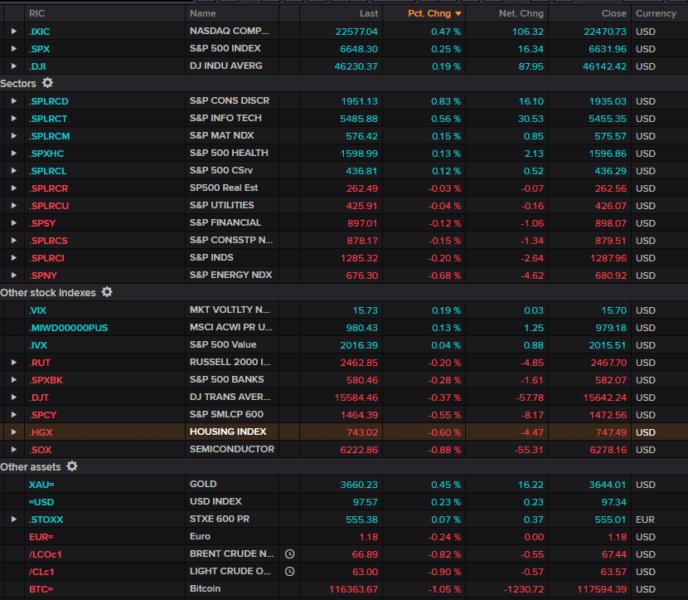Expand the .DJI row
688x600 pixels.
14,66
